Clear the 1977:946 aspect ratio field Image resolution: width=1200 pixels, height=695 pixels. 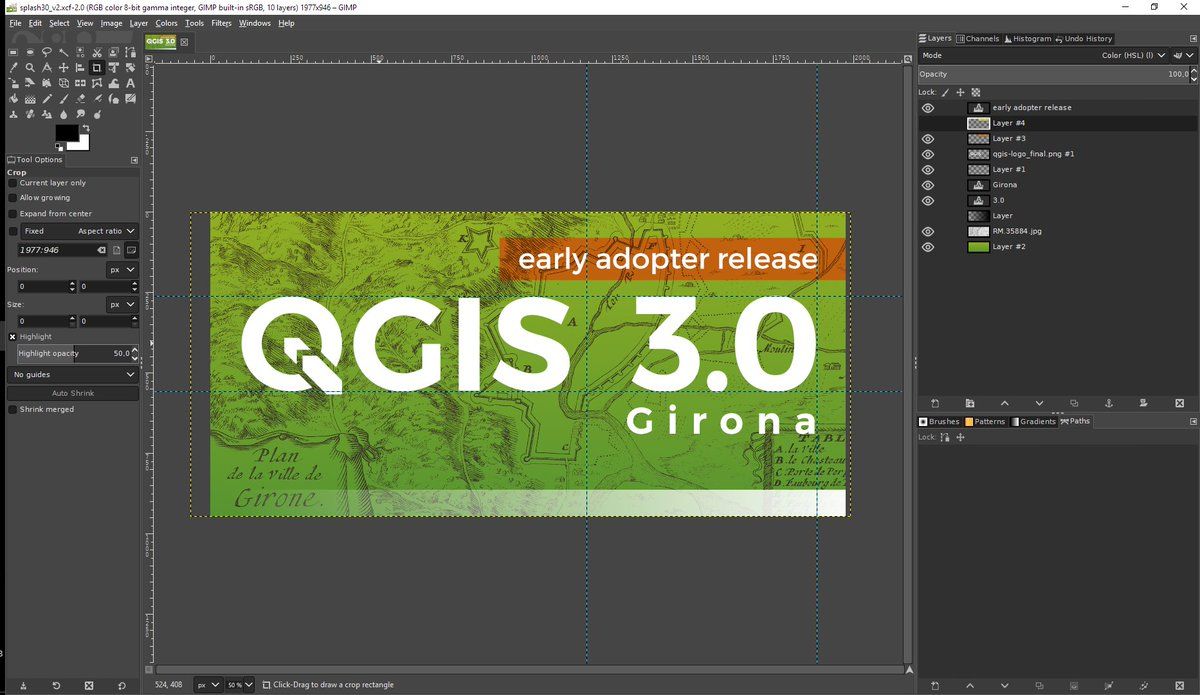pos(101,249)
